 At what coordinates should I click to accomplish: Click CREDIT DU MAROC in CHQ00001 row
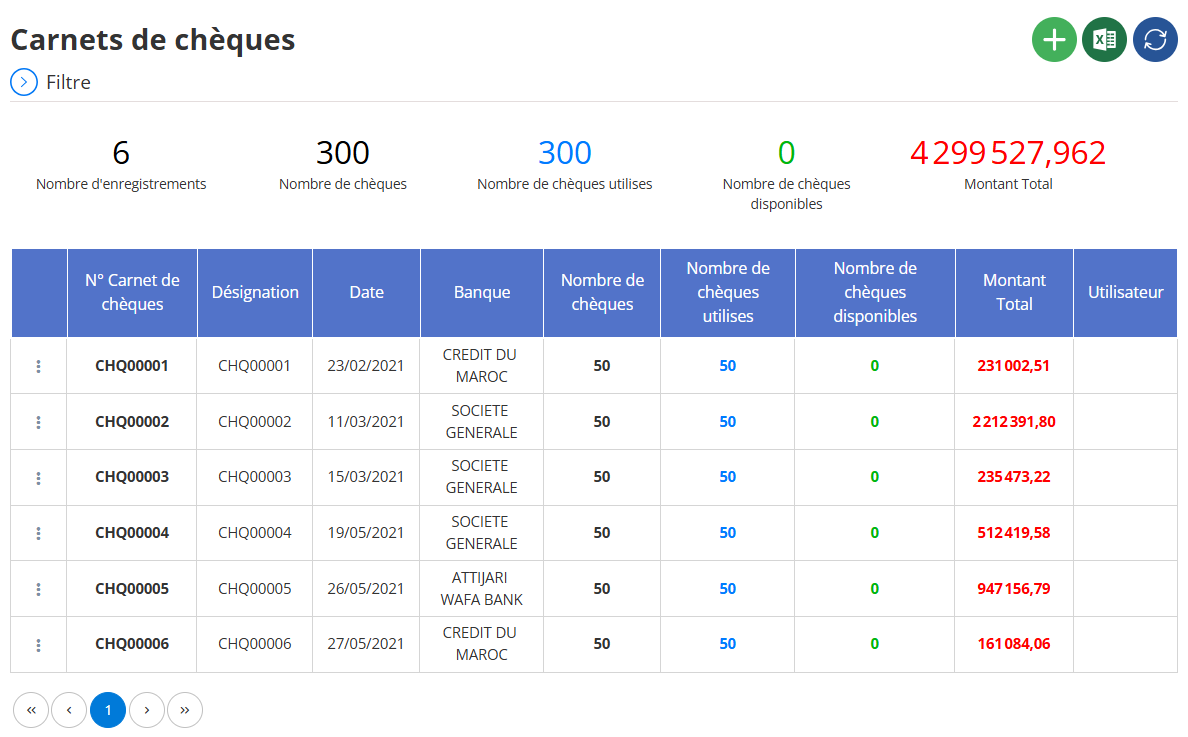[480, 366]
